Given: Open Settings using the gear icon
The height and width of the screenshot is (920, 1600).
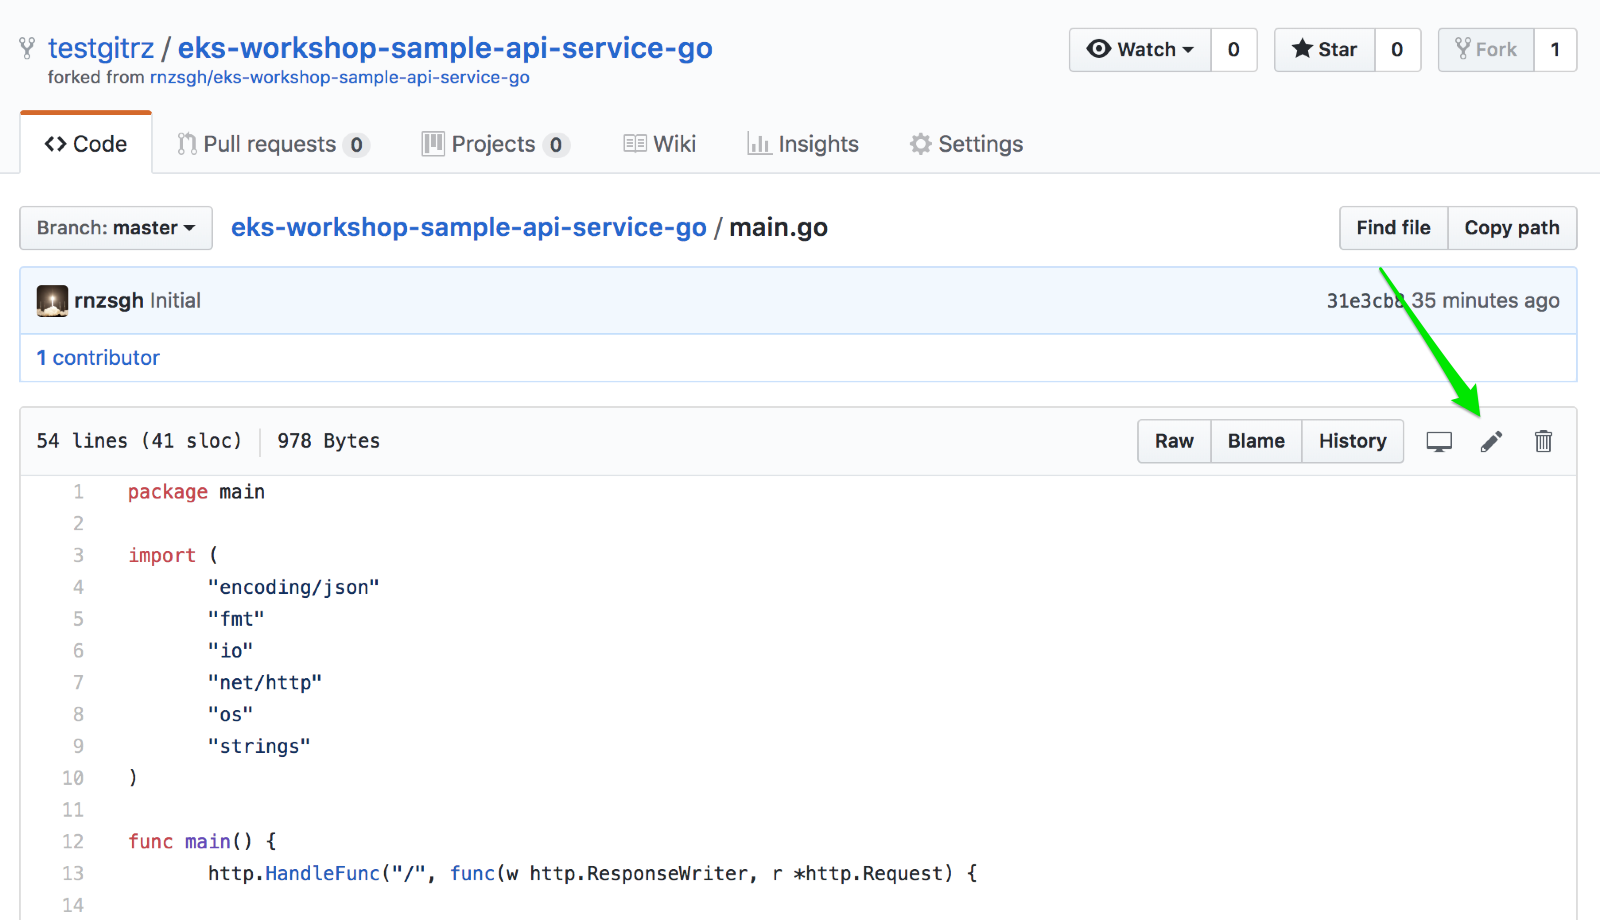Looking at the screenshot, I should point(919,144).
